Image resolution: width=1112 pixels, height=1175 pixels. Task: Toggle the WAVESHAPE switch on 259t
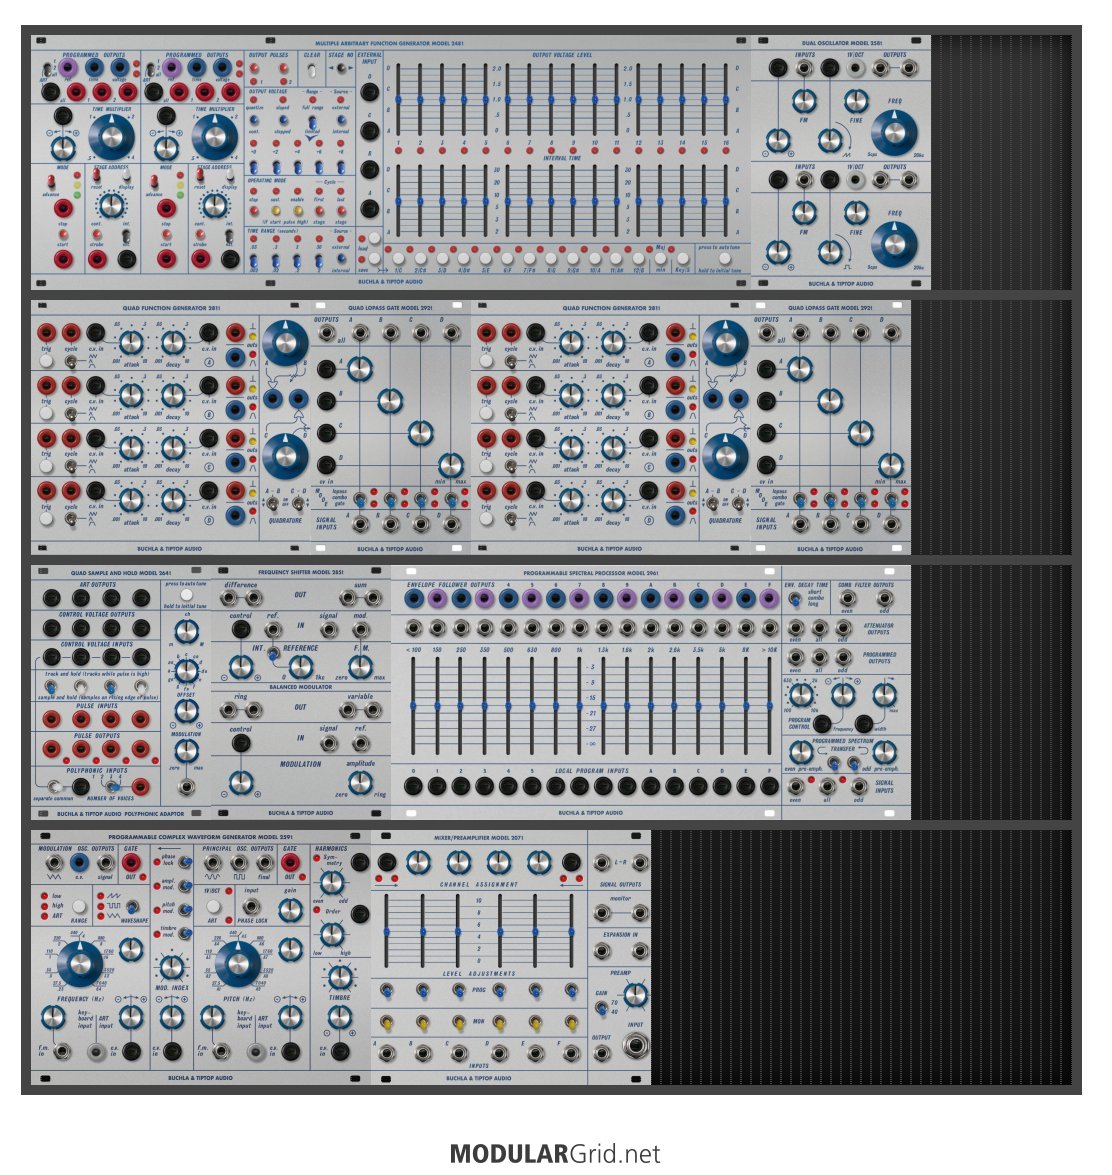[x=132, y=907]
